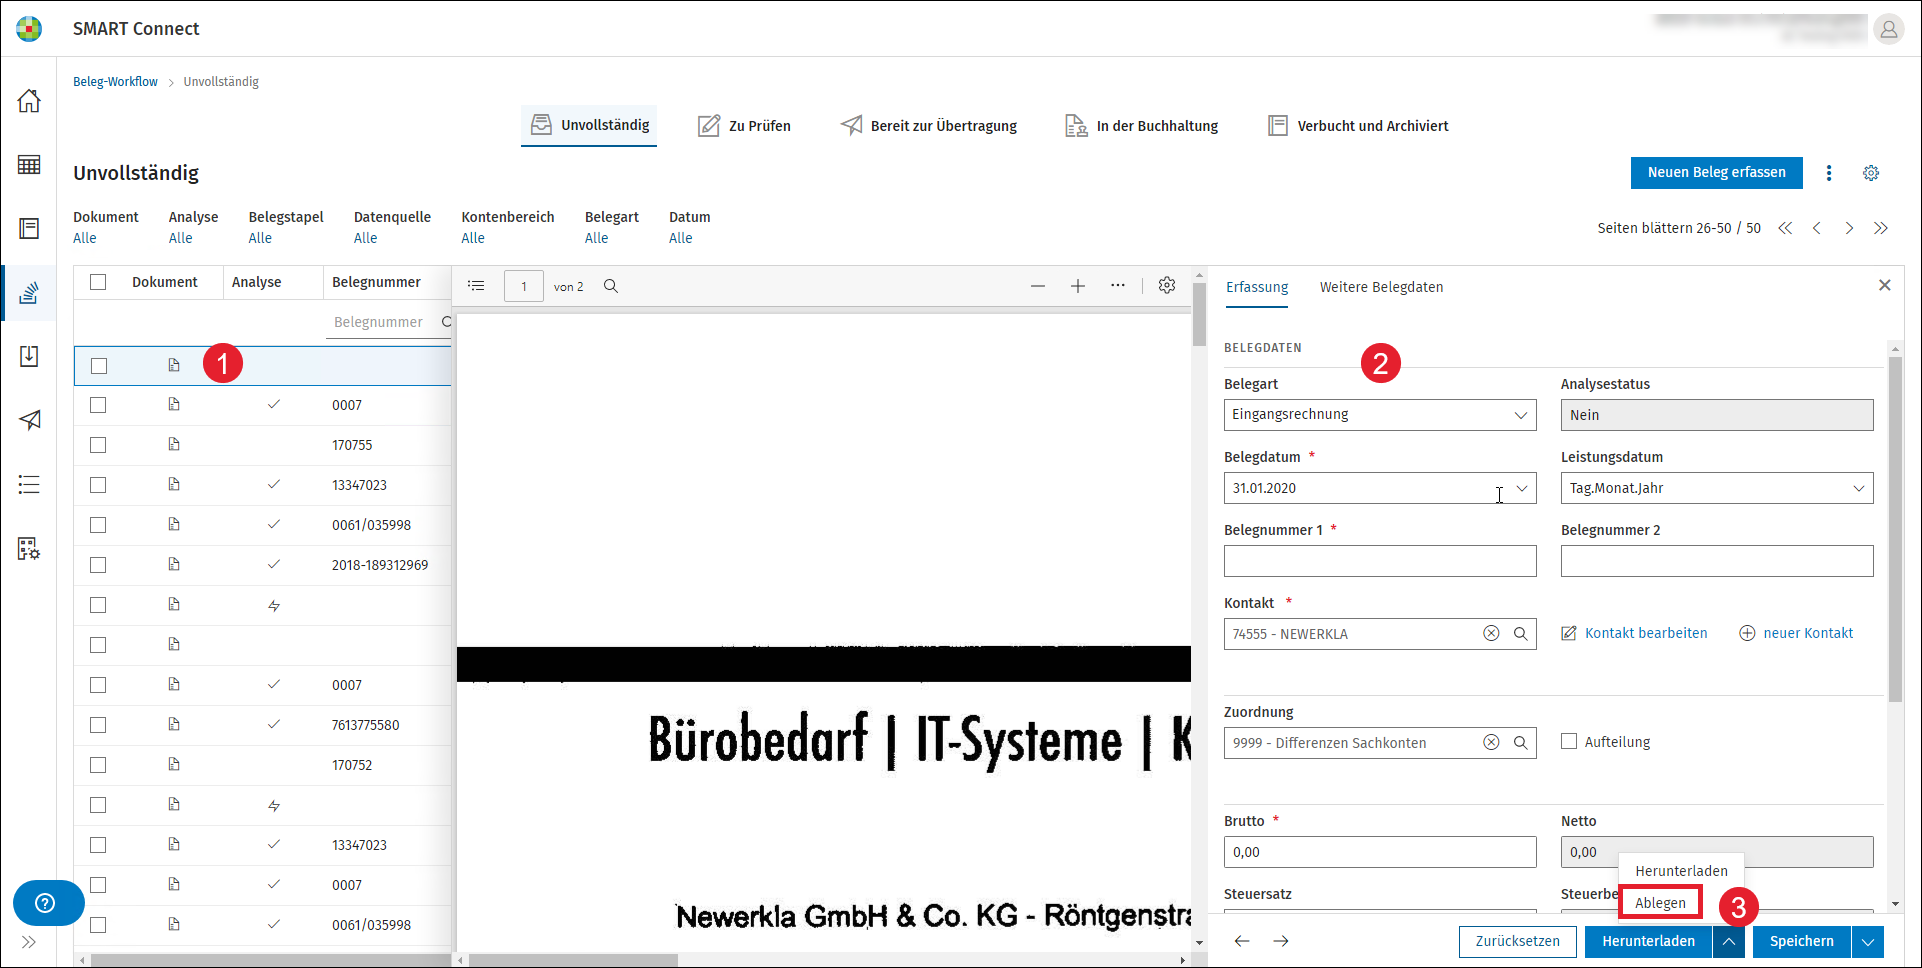Open the three-dot more options menu
Screen dimensions: 1922x968
click(1829, 173)
